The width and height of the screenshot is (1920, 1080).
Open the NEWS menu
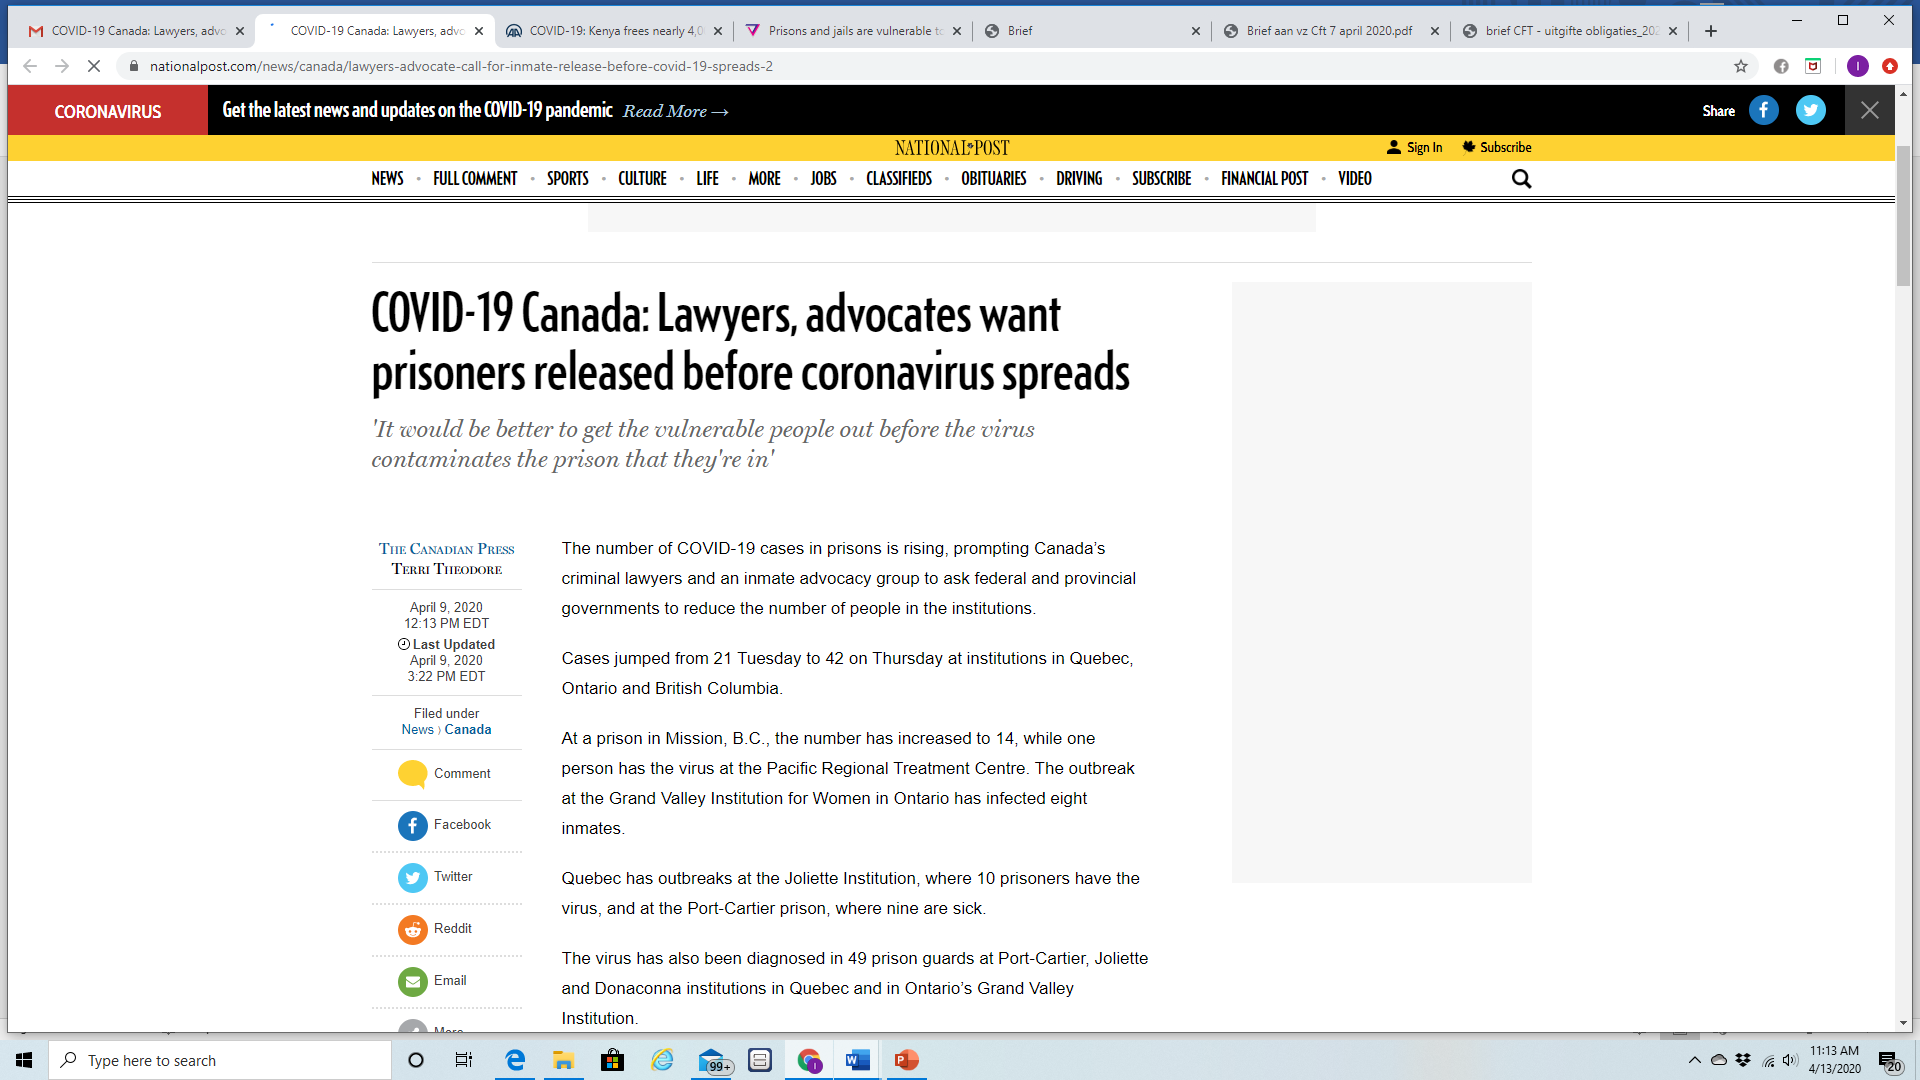[387, 179]
